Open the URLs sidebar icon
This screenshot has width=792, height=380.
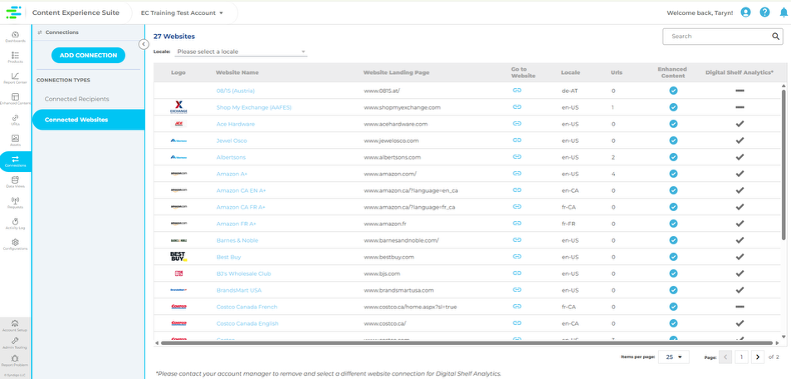click(15, 120)
